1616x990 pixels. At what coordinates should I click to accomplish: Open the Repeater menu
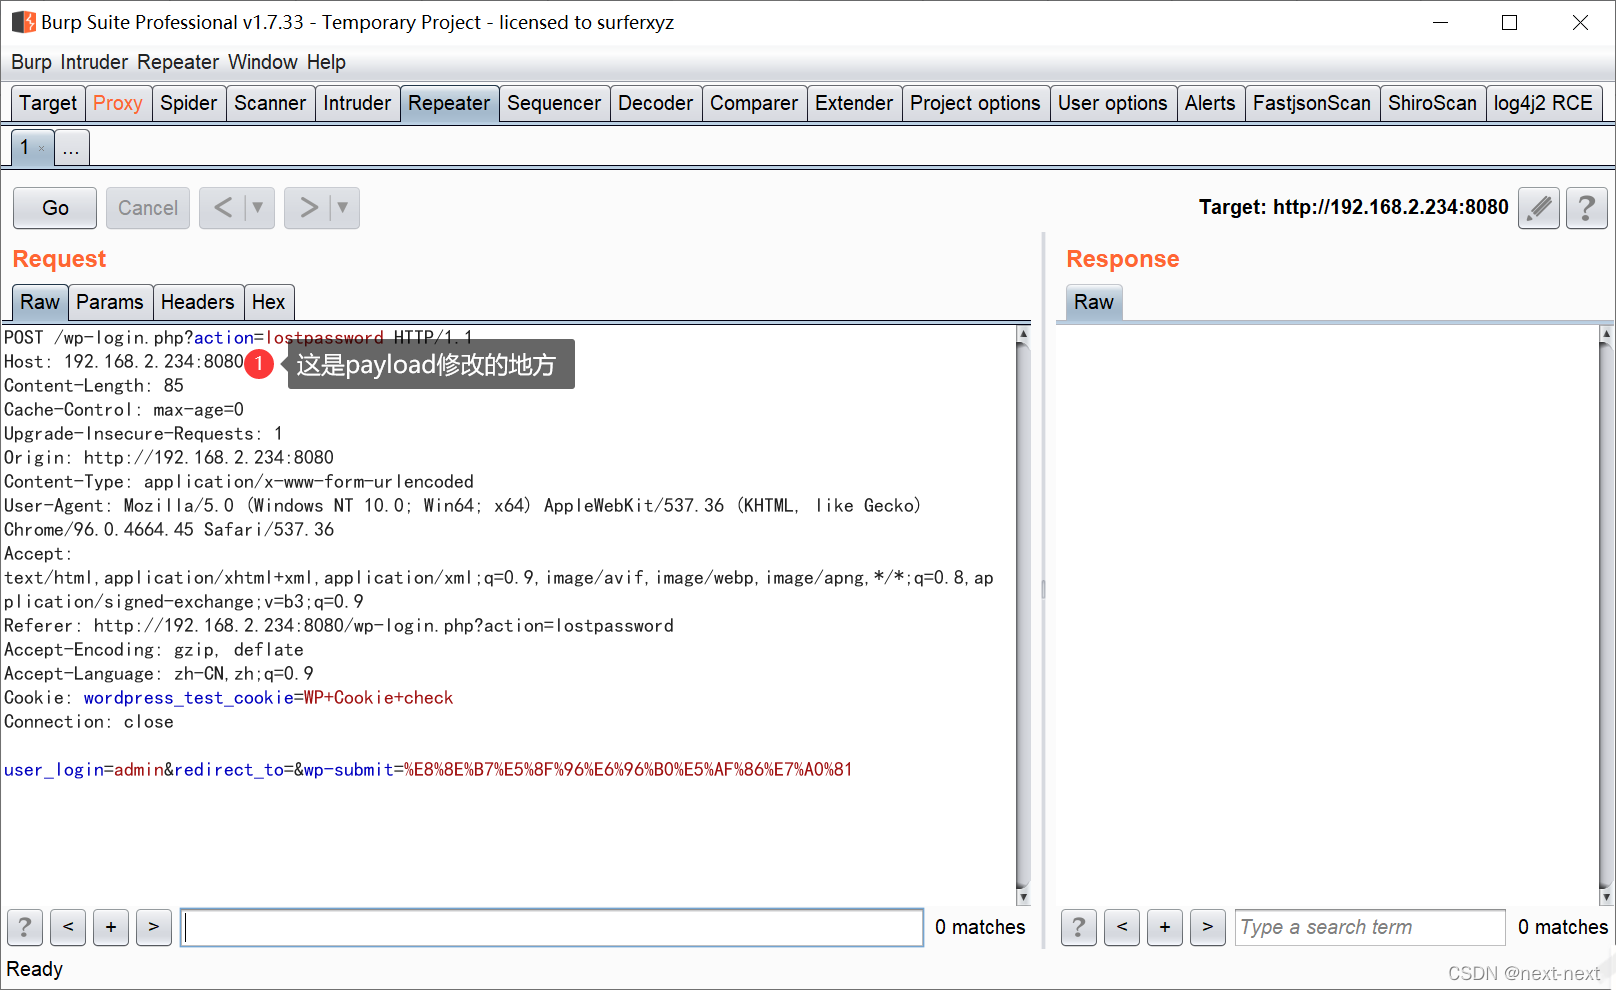[x=178, y=62]
